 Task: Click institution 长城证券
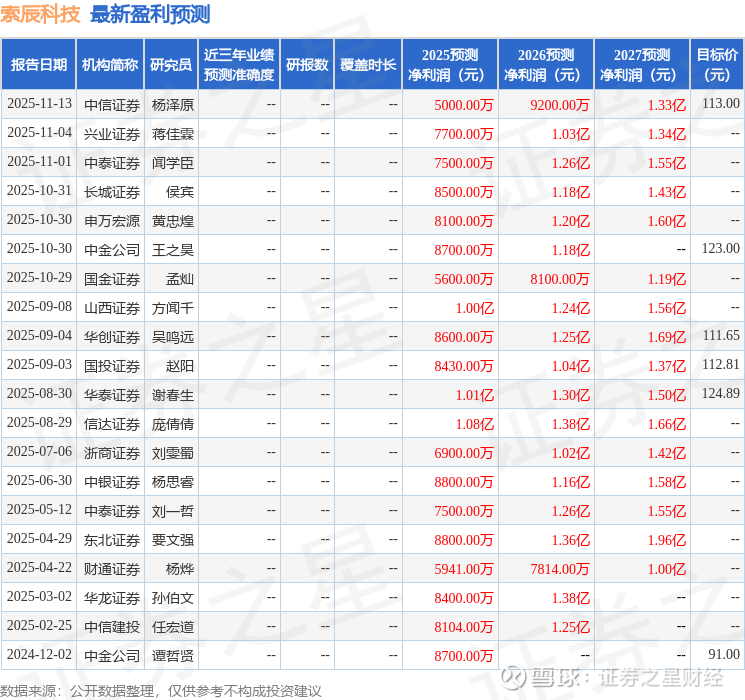point(112,192)
